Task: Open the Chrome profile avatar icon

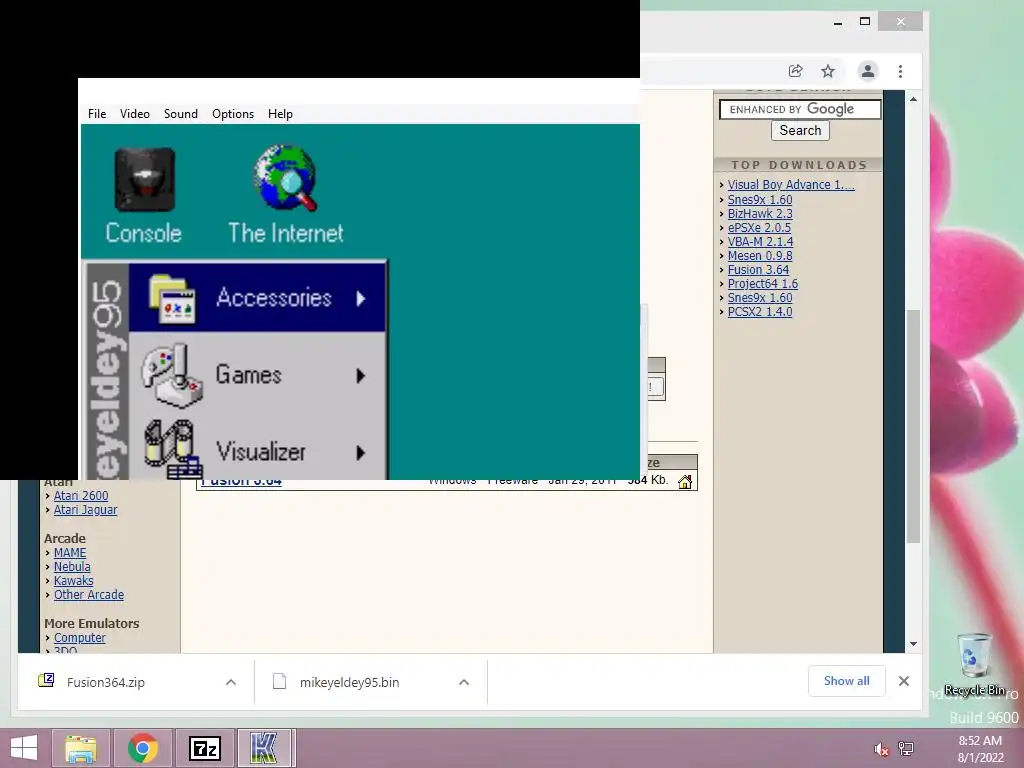Action: (x=868, y=71)
